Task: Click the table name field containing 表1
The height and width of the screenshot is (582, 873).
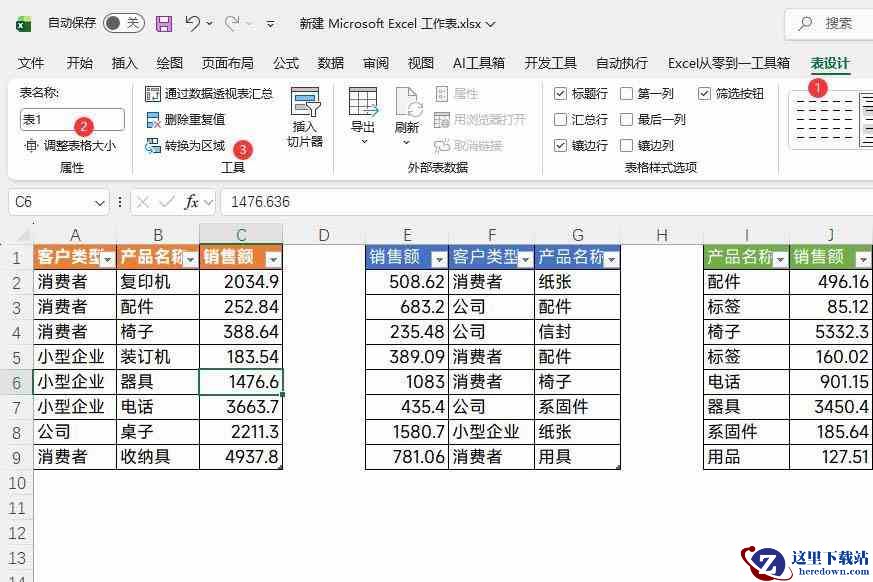Action: 71,120
